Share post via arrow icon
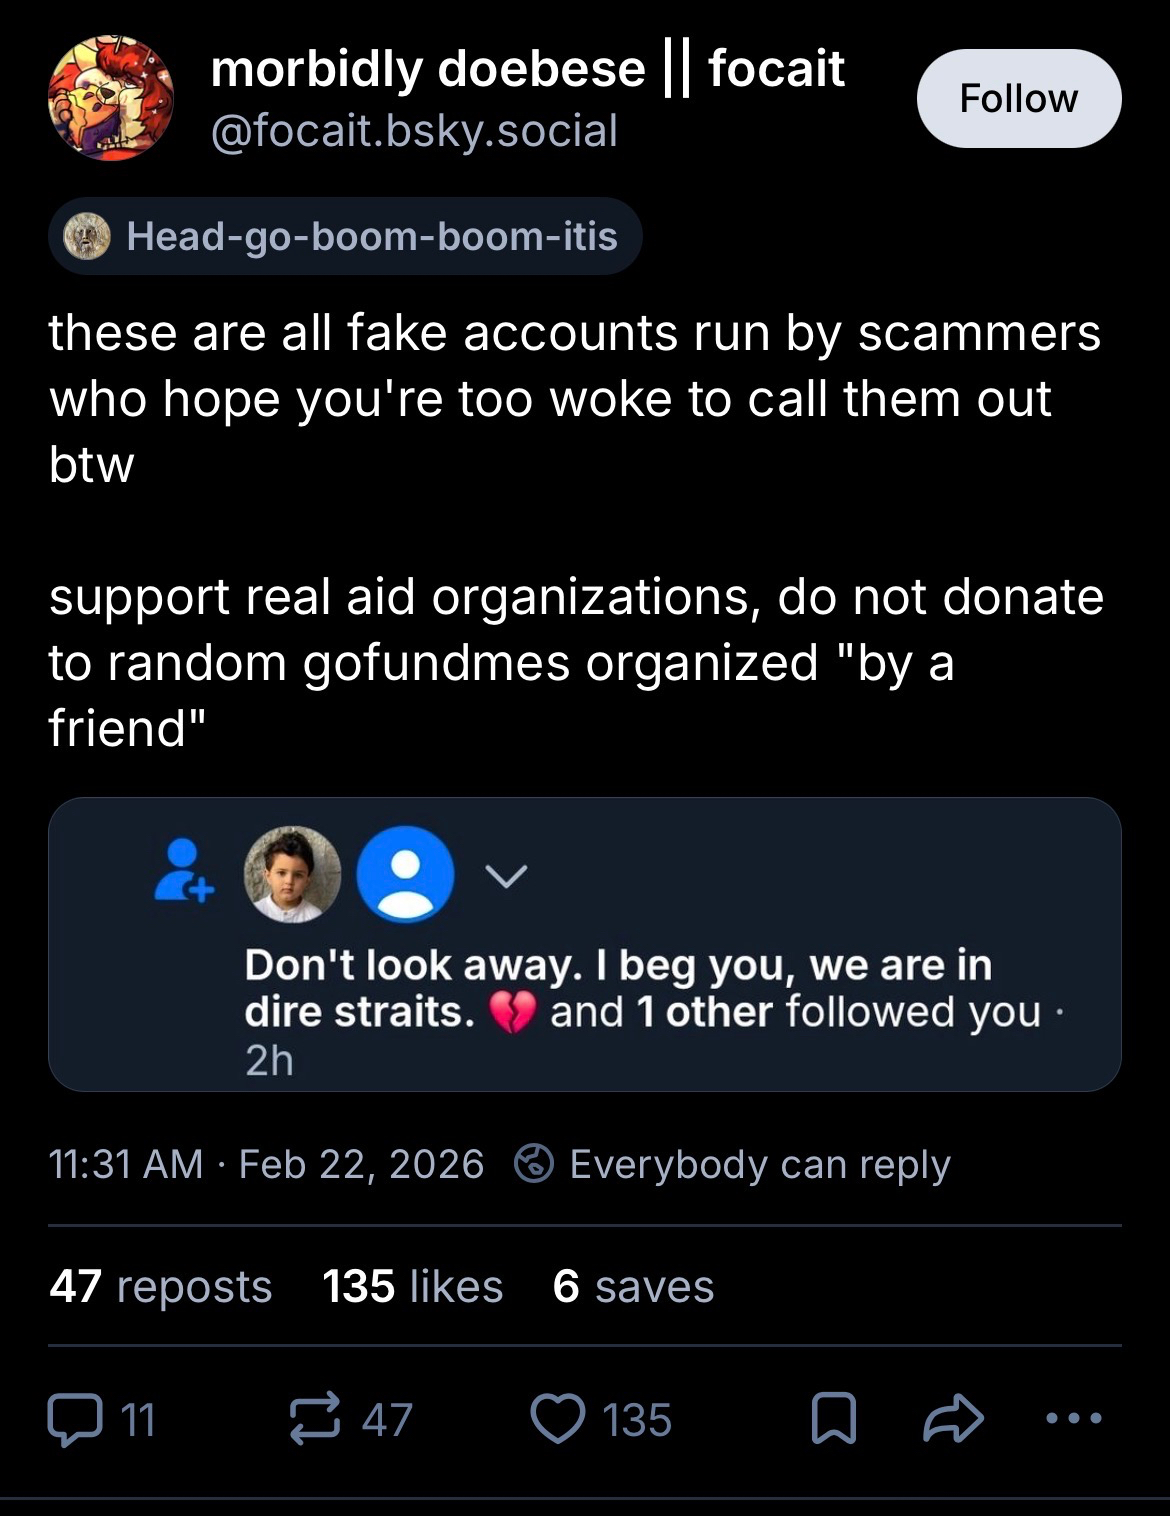Viewport: 1170px width, 1516px height. tap(953, 1419)
